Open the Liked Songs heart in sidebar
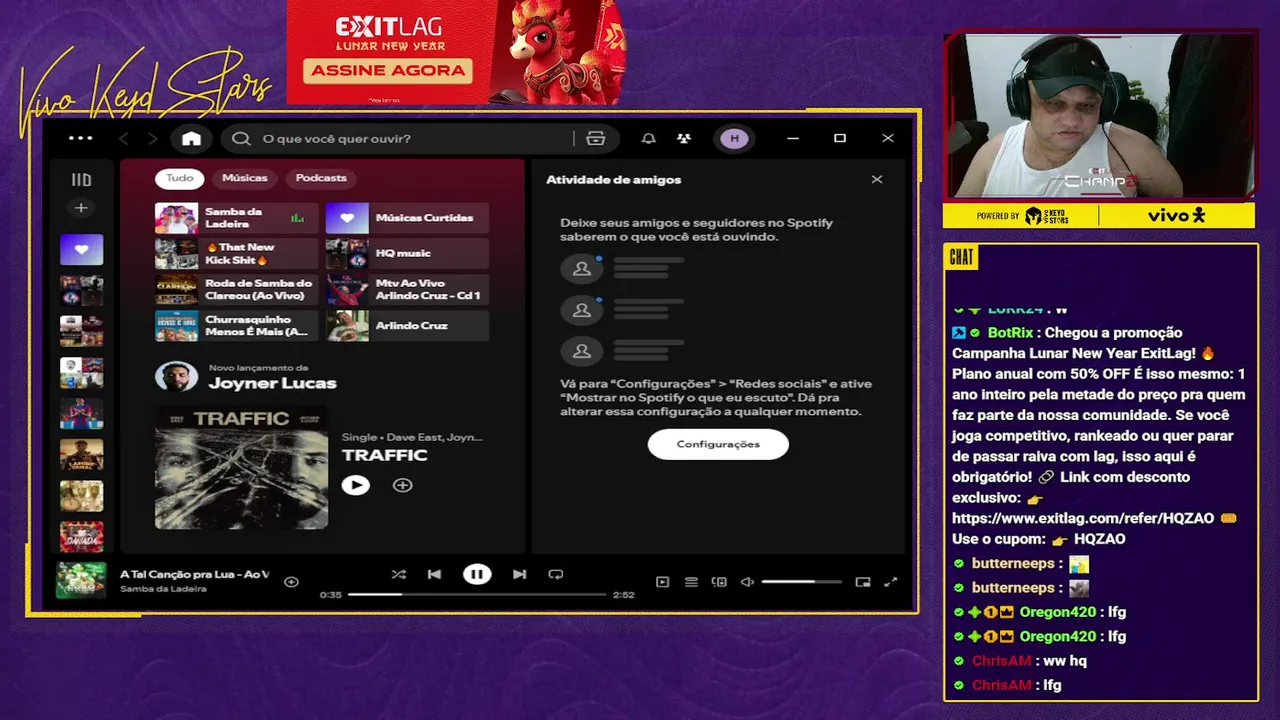This screenshot has width=1280, height=720. coord(82,249)
